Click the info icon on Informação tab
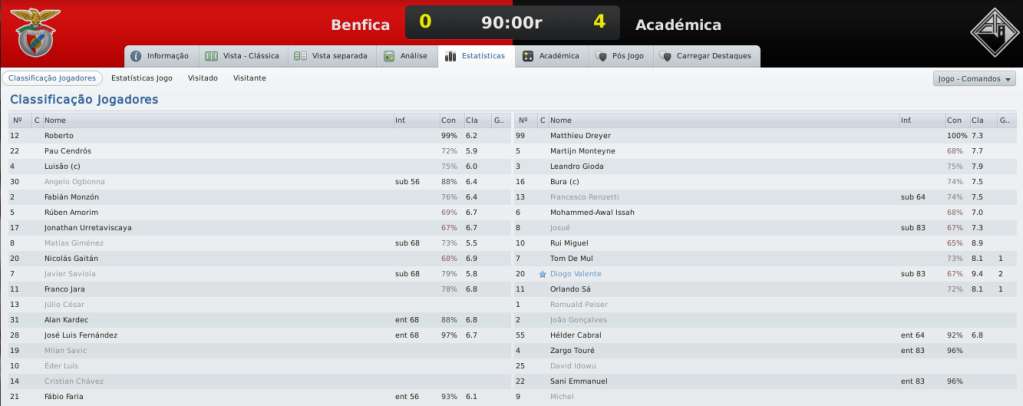The image size is (1023, 406). tap(136, 56)
